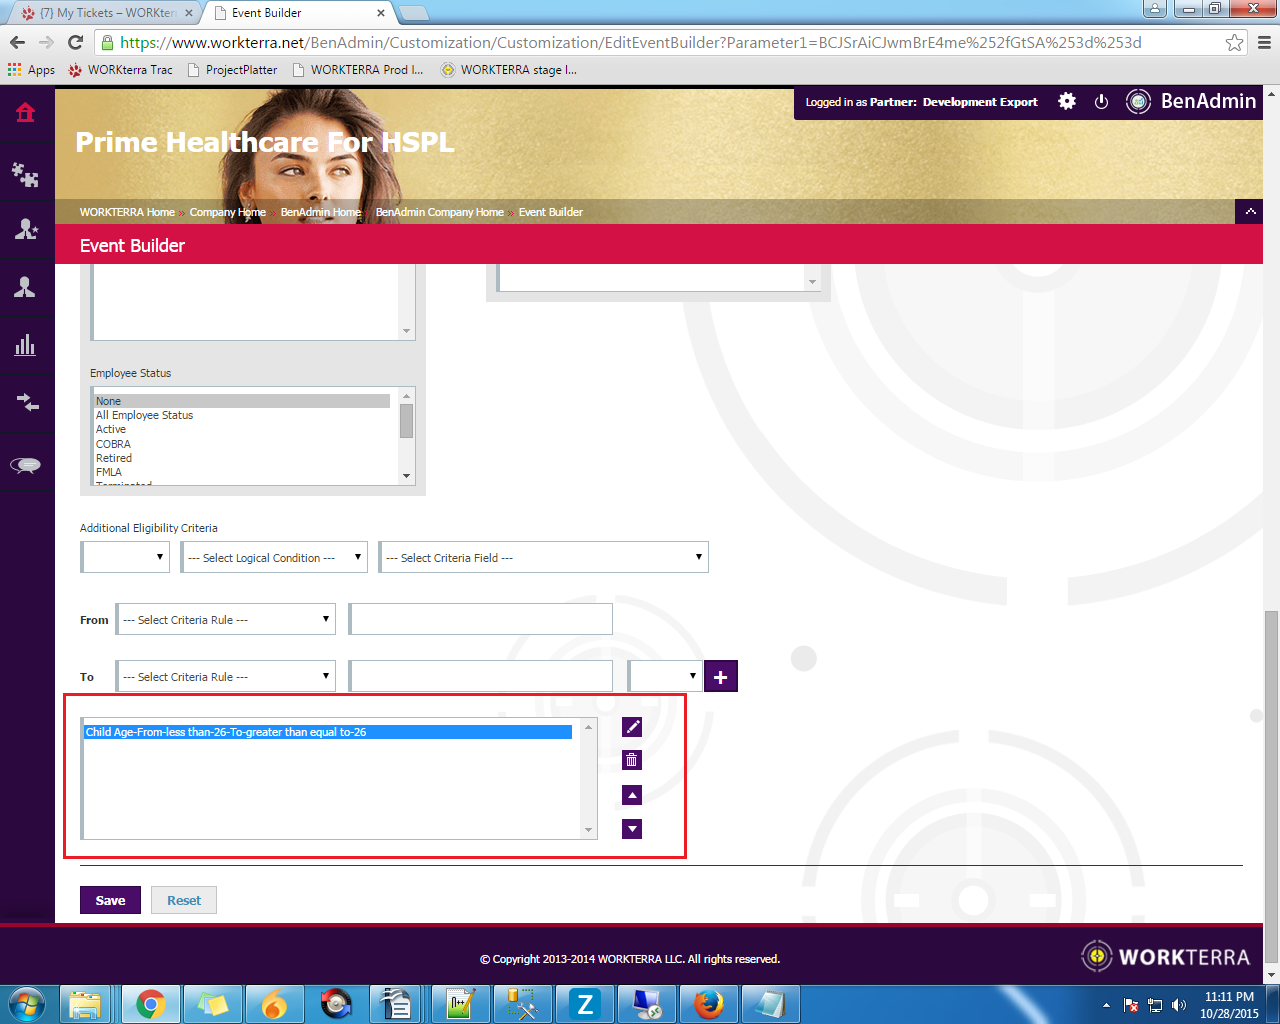Delete selected criteria with trash icon
1280x1024 pixels.
coord(632,760)
